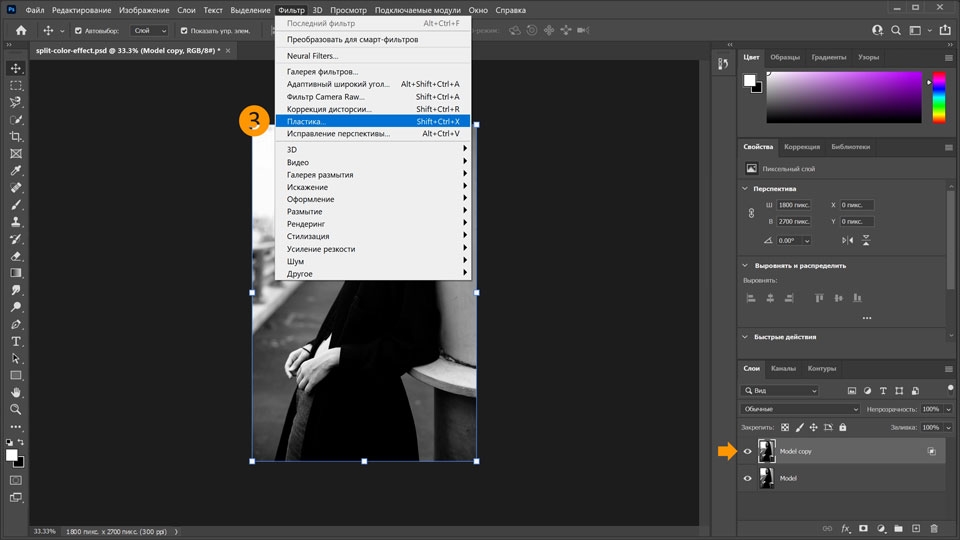
Task: Select the Pen tool
Action: [x=16, y=324]
